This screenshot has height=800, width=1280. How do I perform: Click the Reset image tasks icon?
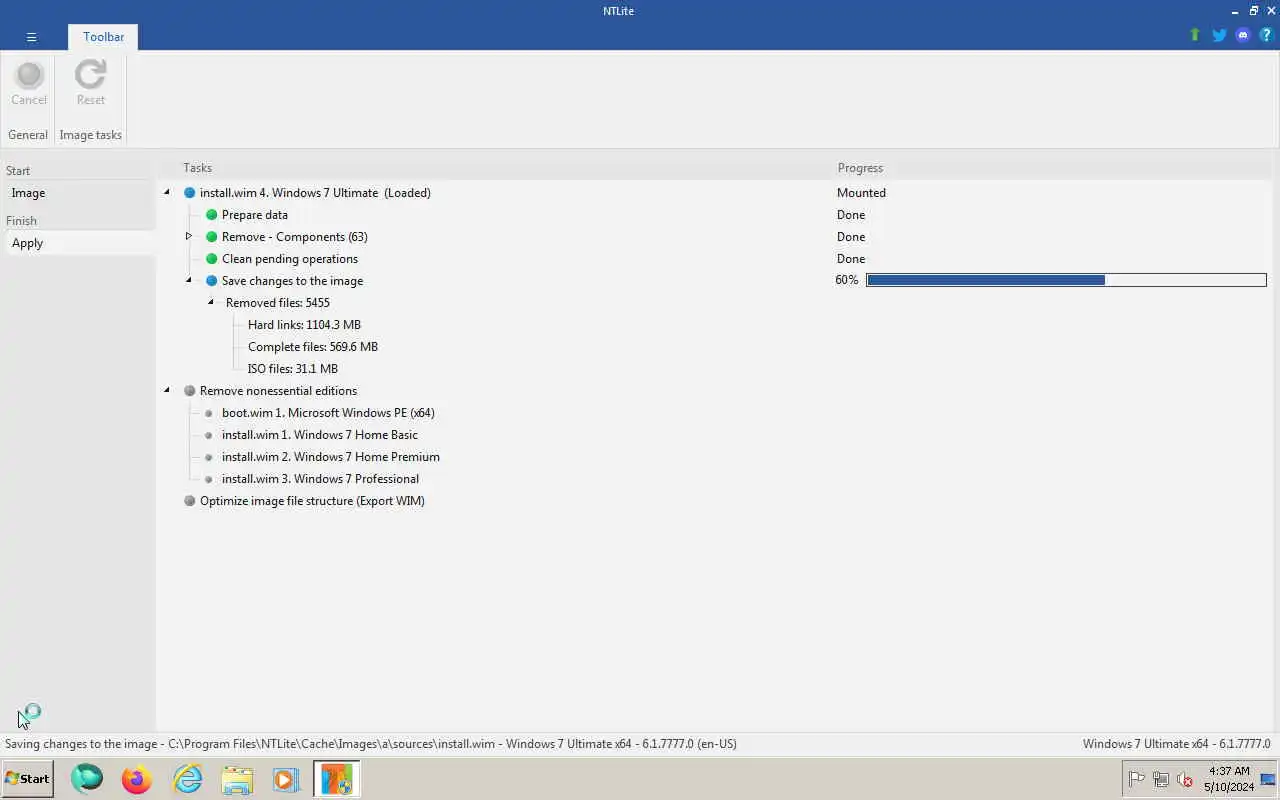pos(91,75)
